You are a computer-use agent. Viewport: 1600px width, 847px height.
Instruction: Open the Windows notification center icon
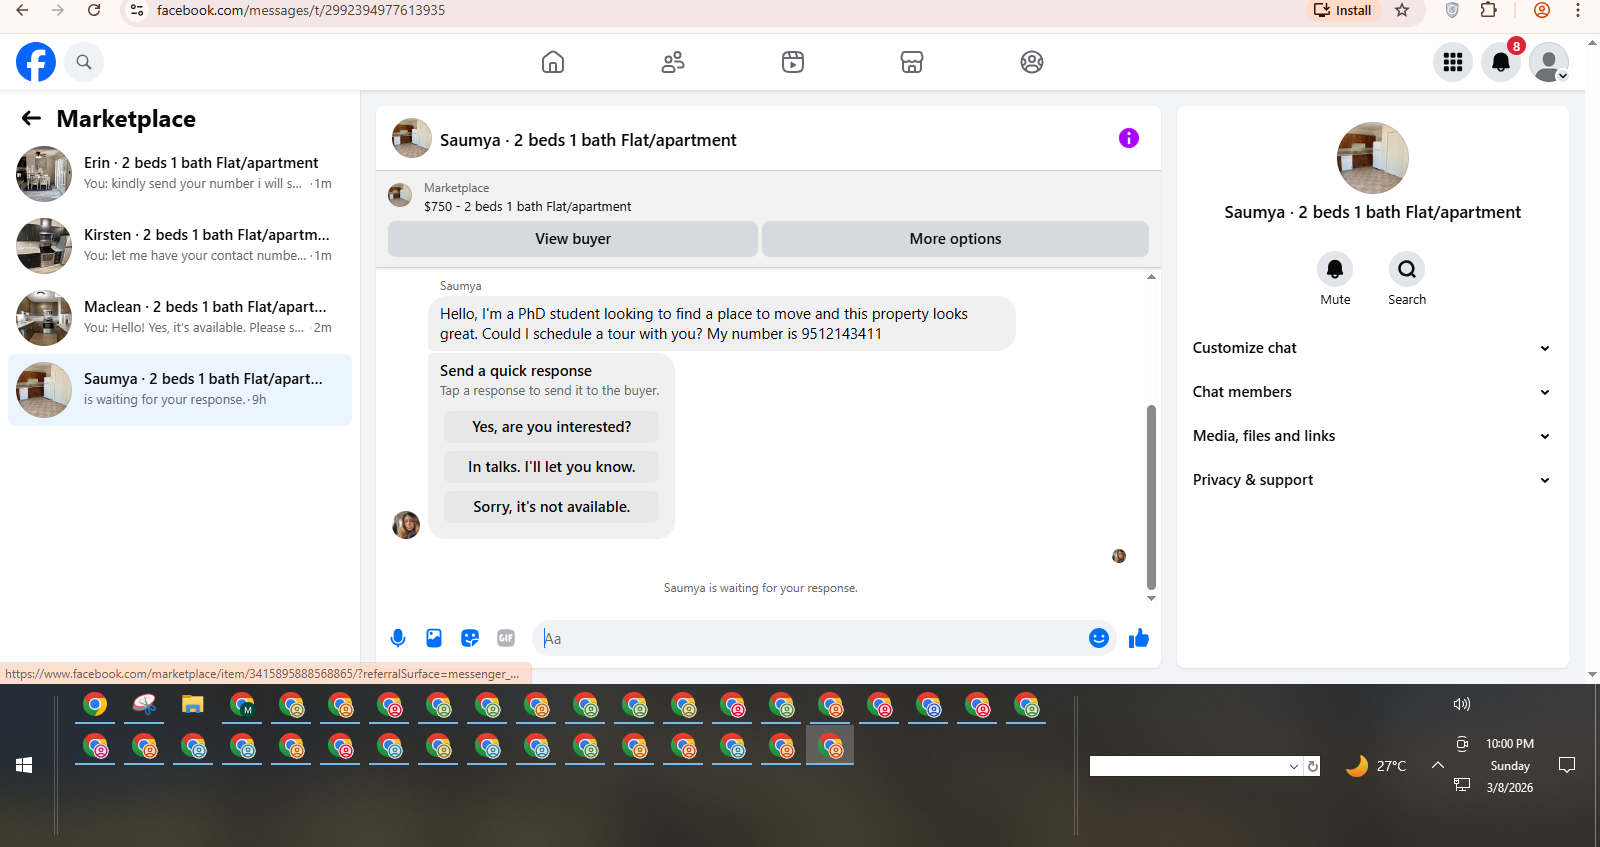pos(1567,765)
